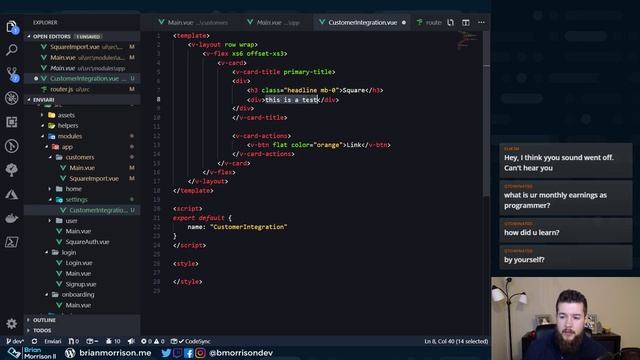Viewport: 640px width, 360px height.
Task: Click the bug count 10 status bar item
Action: tap(113, 341)
